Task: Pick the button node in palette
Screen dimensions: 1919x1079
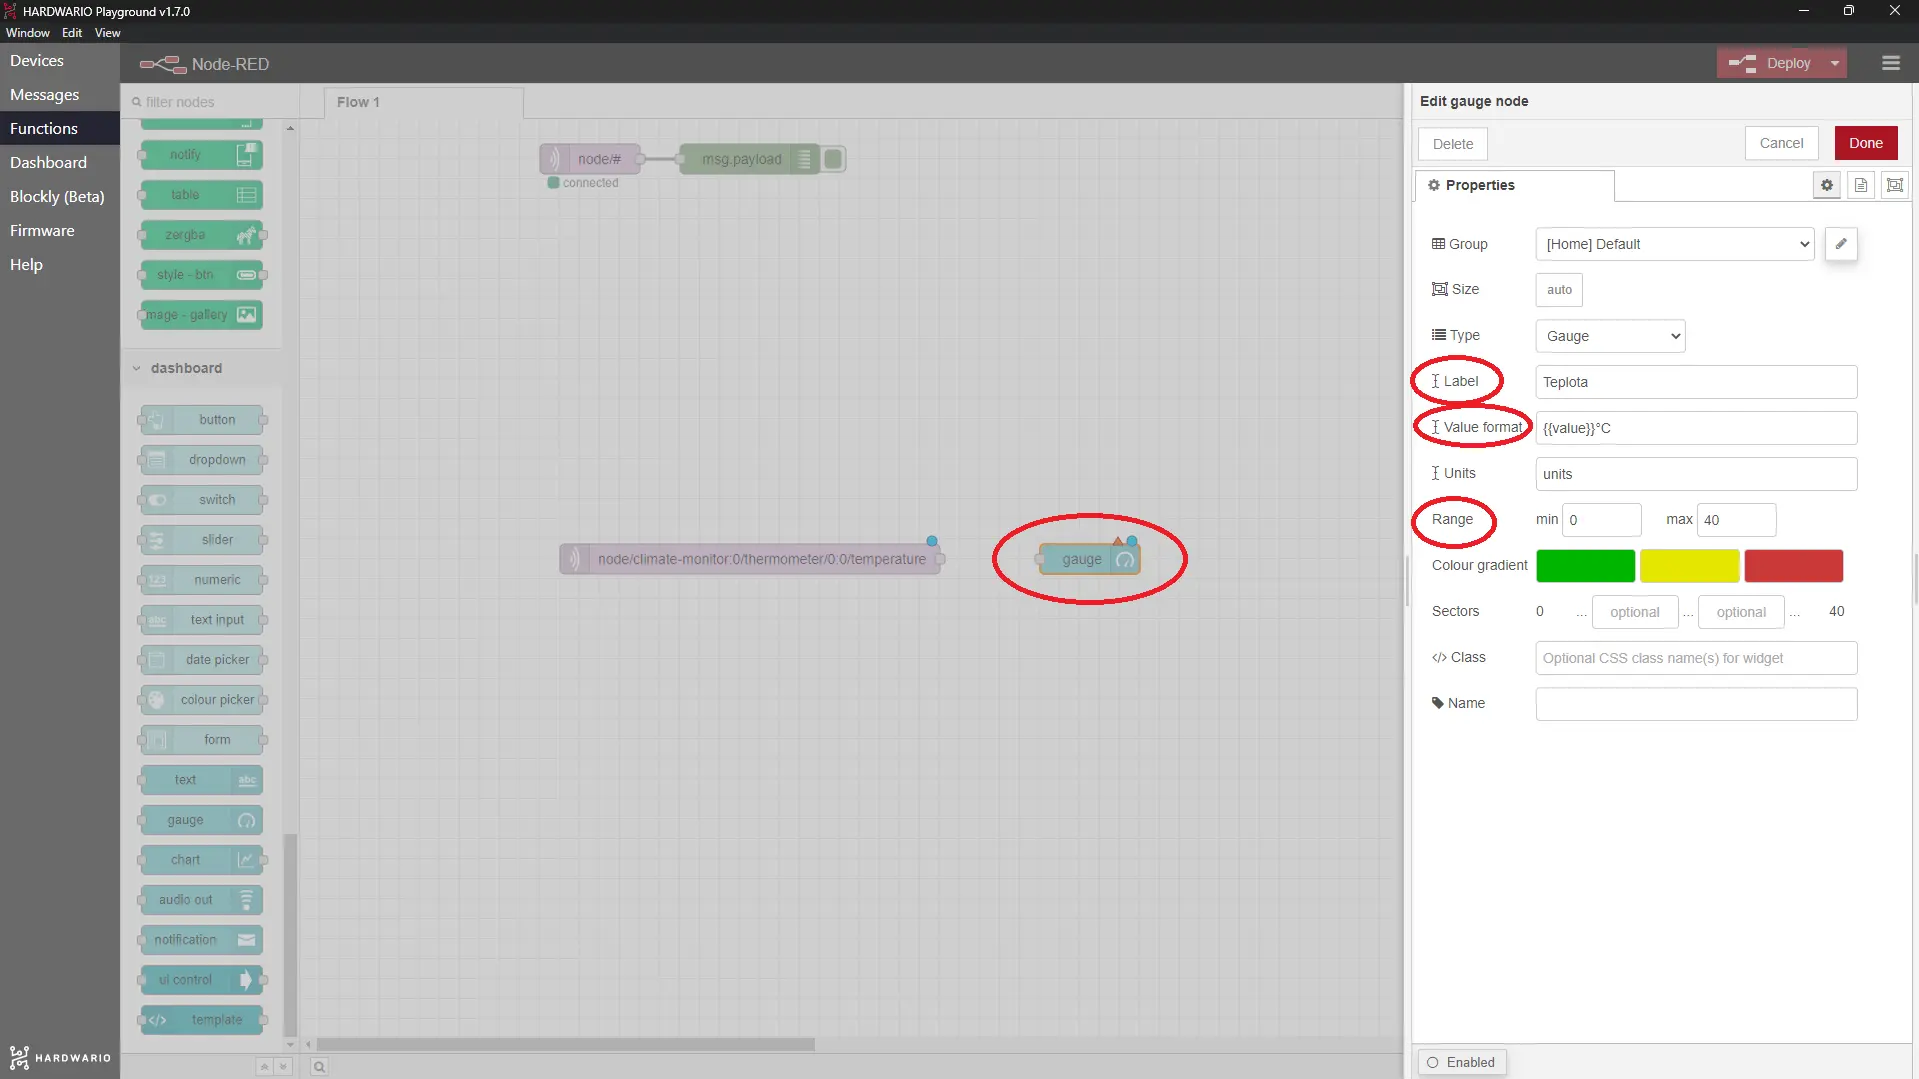Action: click(x=203, y=420)
